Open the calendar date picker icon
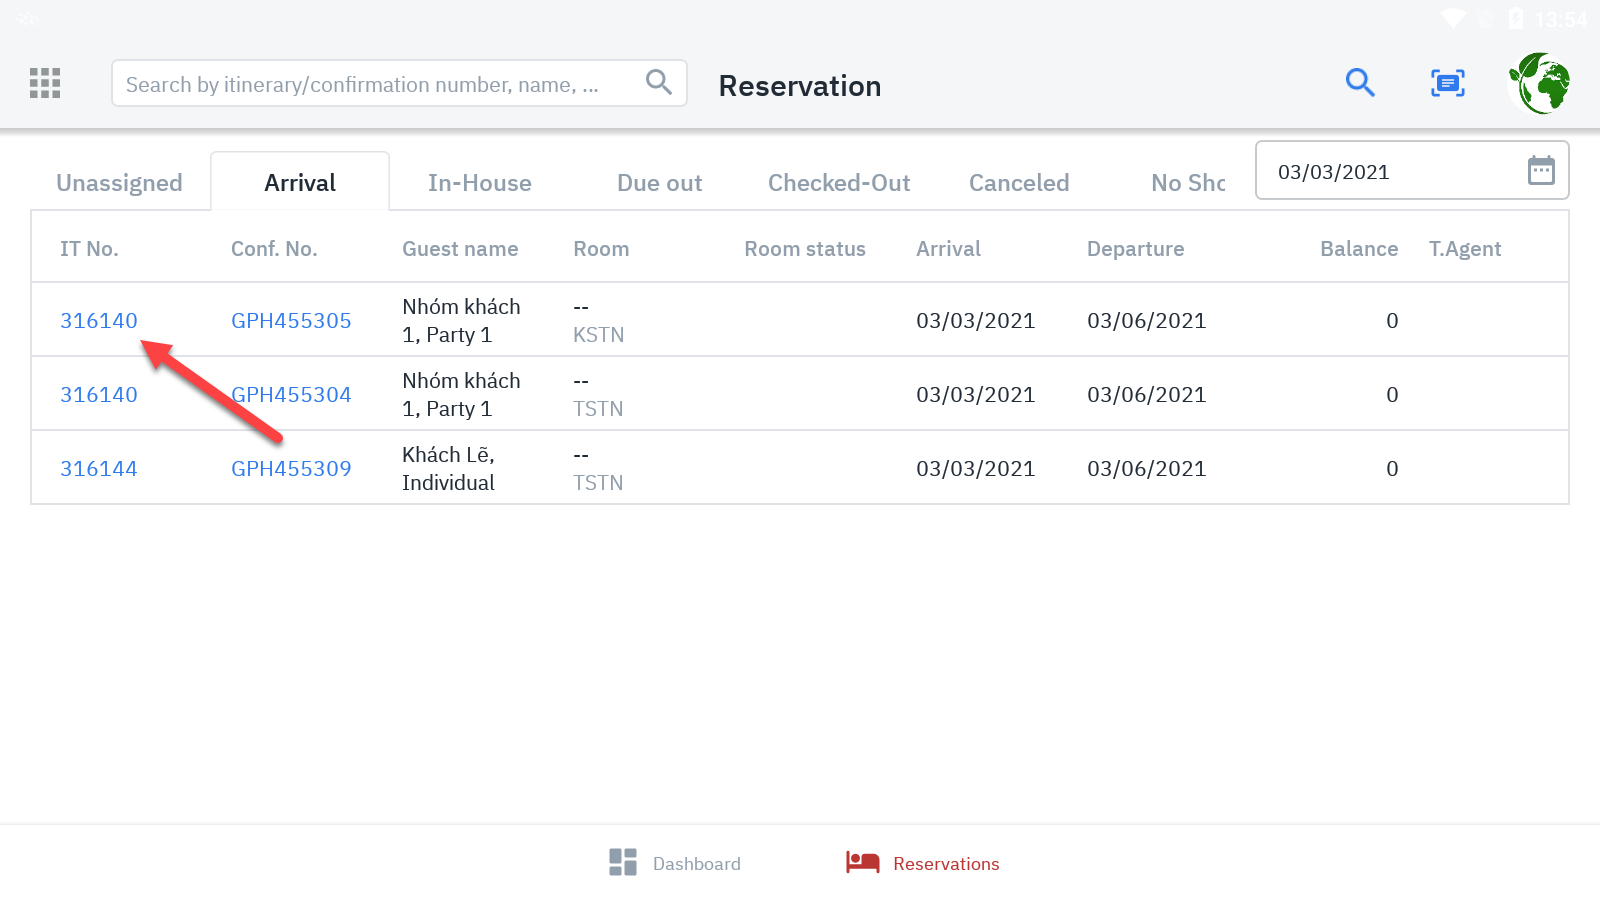This screenshot has height=900, width=1600. point(1541,171)
